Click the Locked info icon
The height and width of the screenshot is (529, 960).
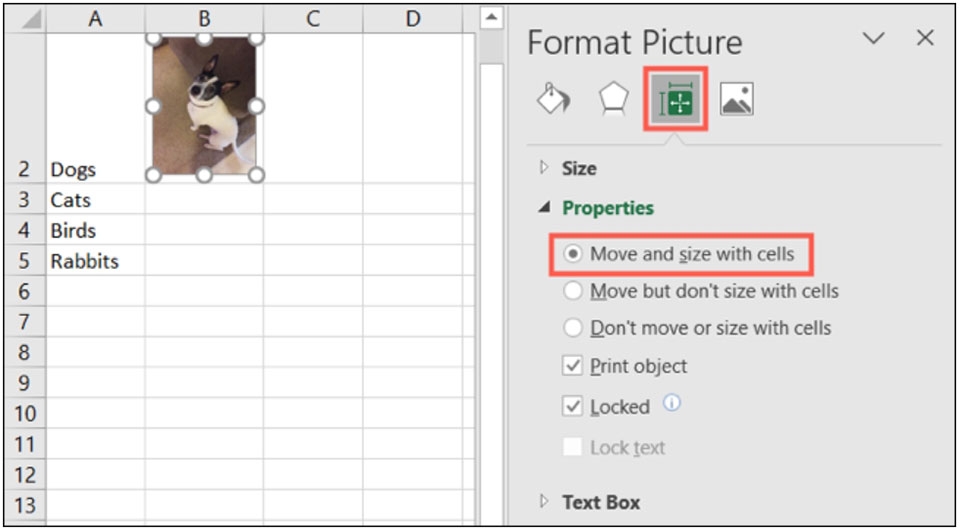pos(672,404)
